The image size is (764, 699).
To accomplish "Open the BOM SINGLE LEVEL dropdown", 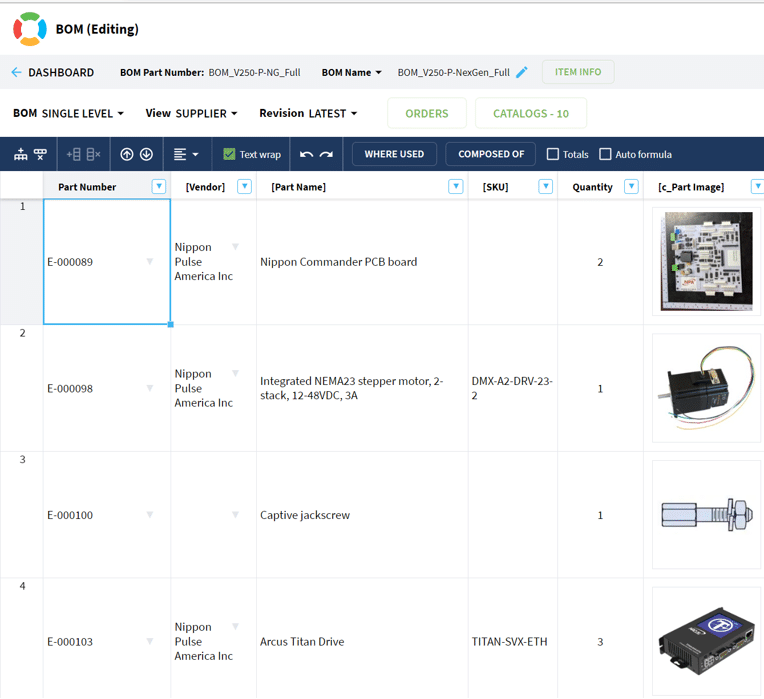I will pyautogui.click(x=68, y=113).
